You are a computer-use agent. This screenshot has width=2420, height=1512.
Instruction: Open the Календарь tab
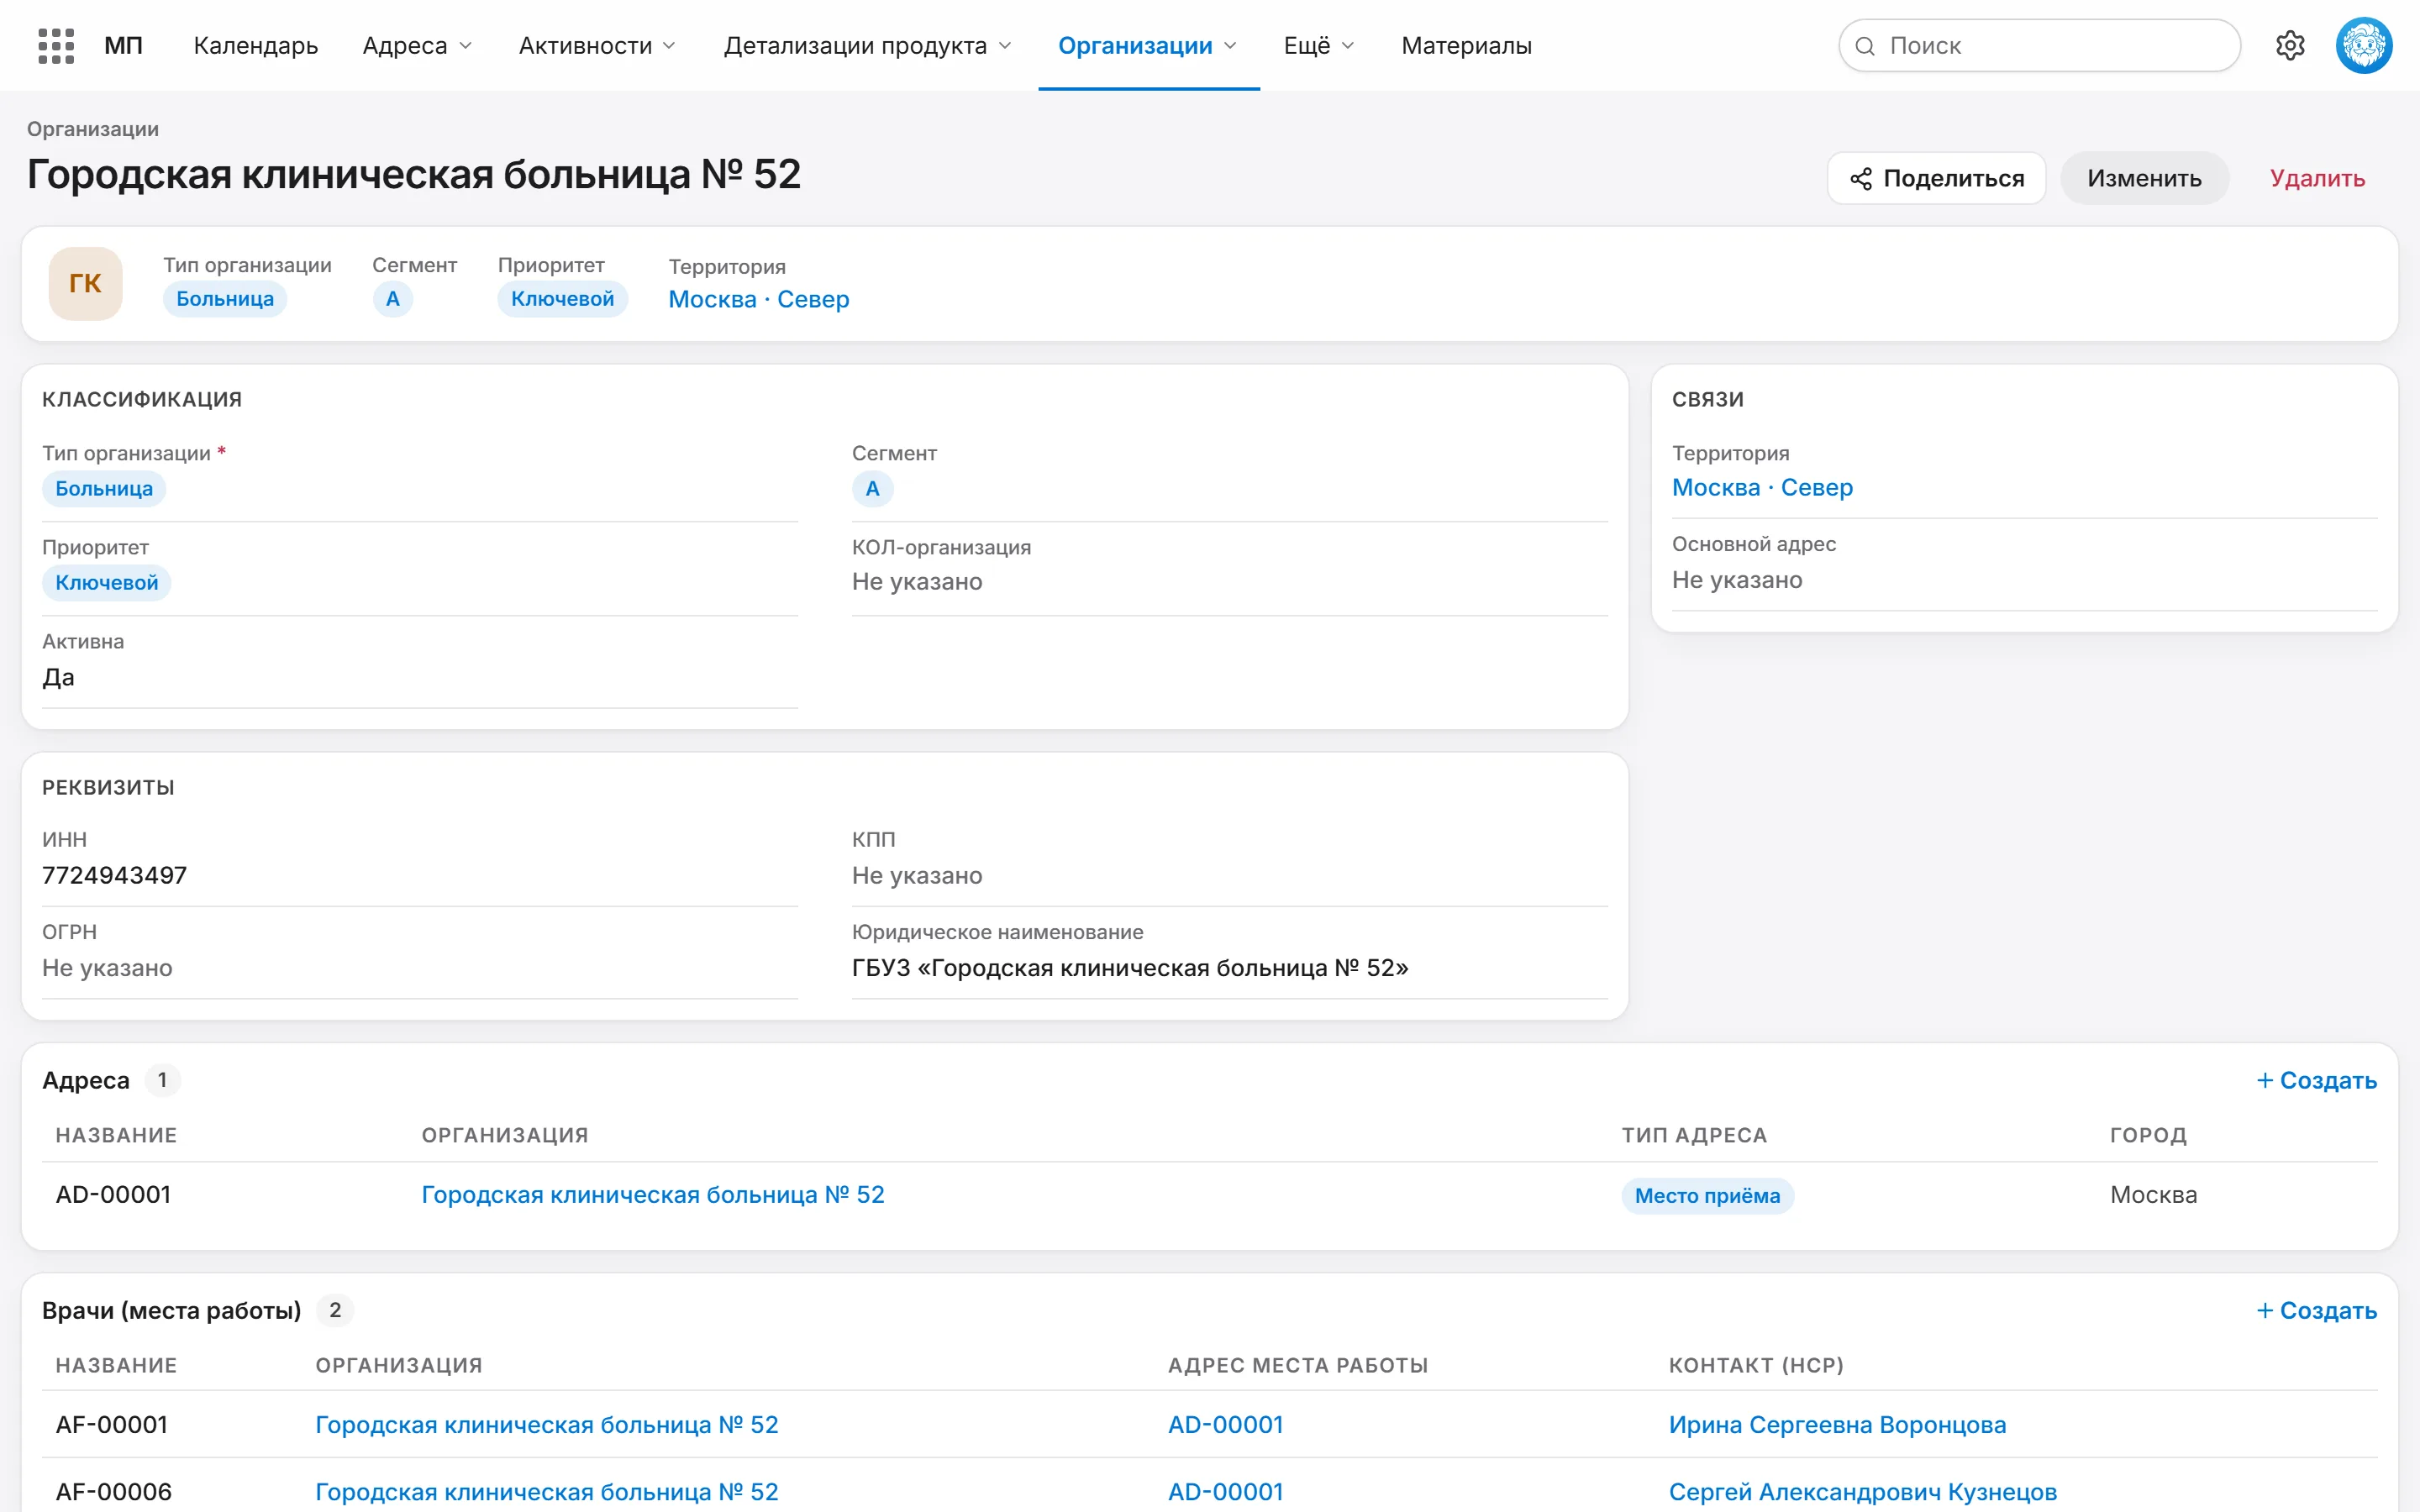[256, 46]
